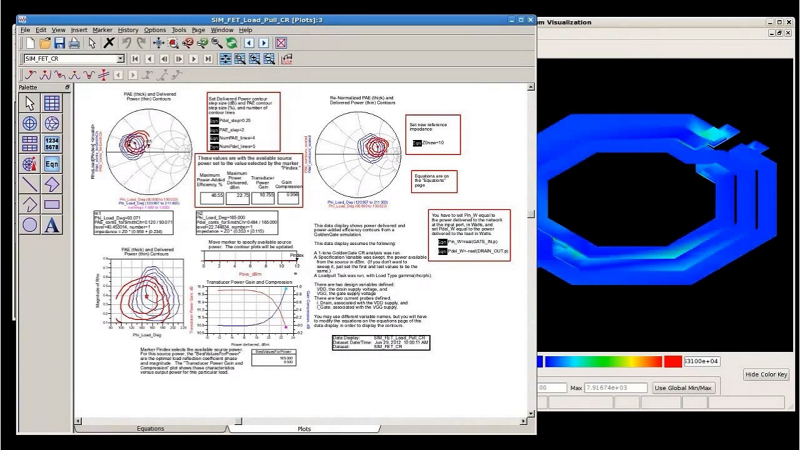Click Use Global Min/Max button
The width and height of the screenshot is (800, 450).
683,388
